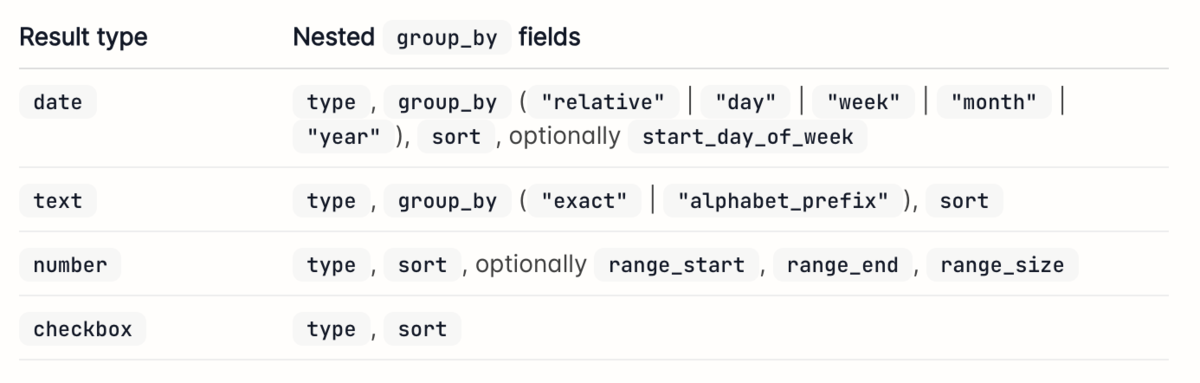The width and height of the screenshot is (1200, 383).
Task: Click the group_by tag in text row
Action: 447,201
